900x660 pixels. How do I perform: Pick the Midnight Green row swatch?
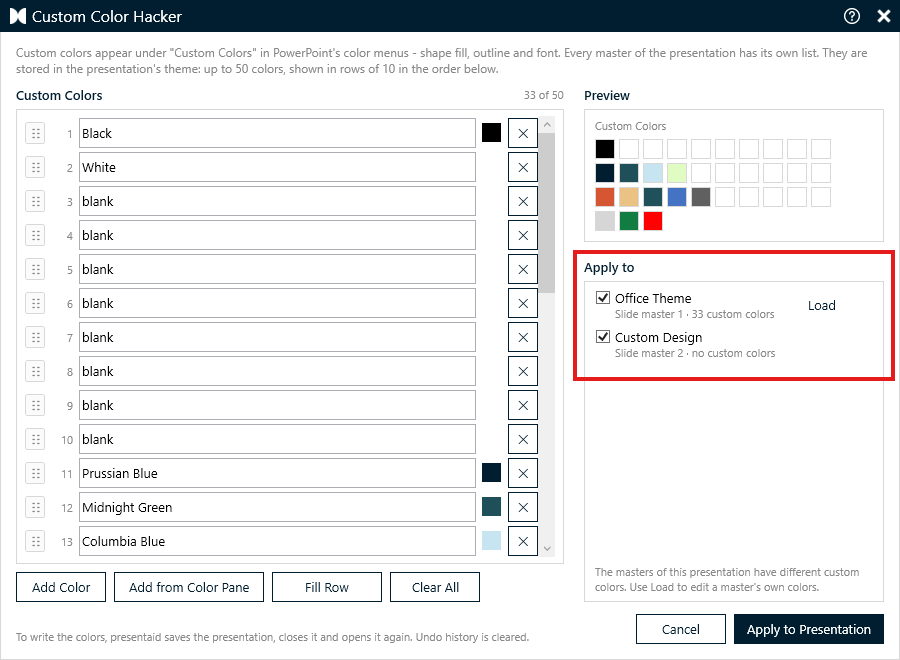point(491,507)
